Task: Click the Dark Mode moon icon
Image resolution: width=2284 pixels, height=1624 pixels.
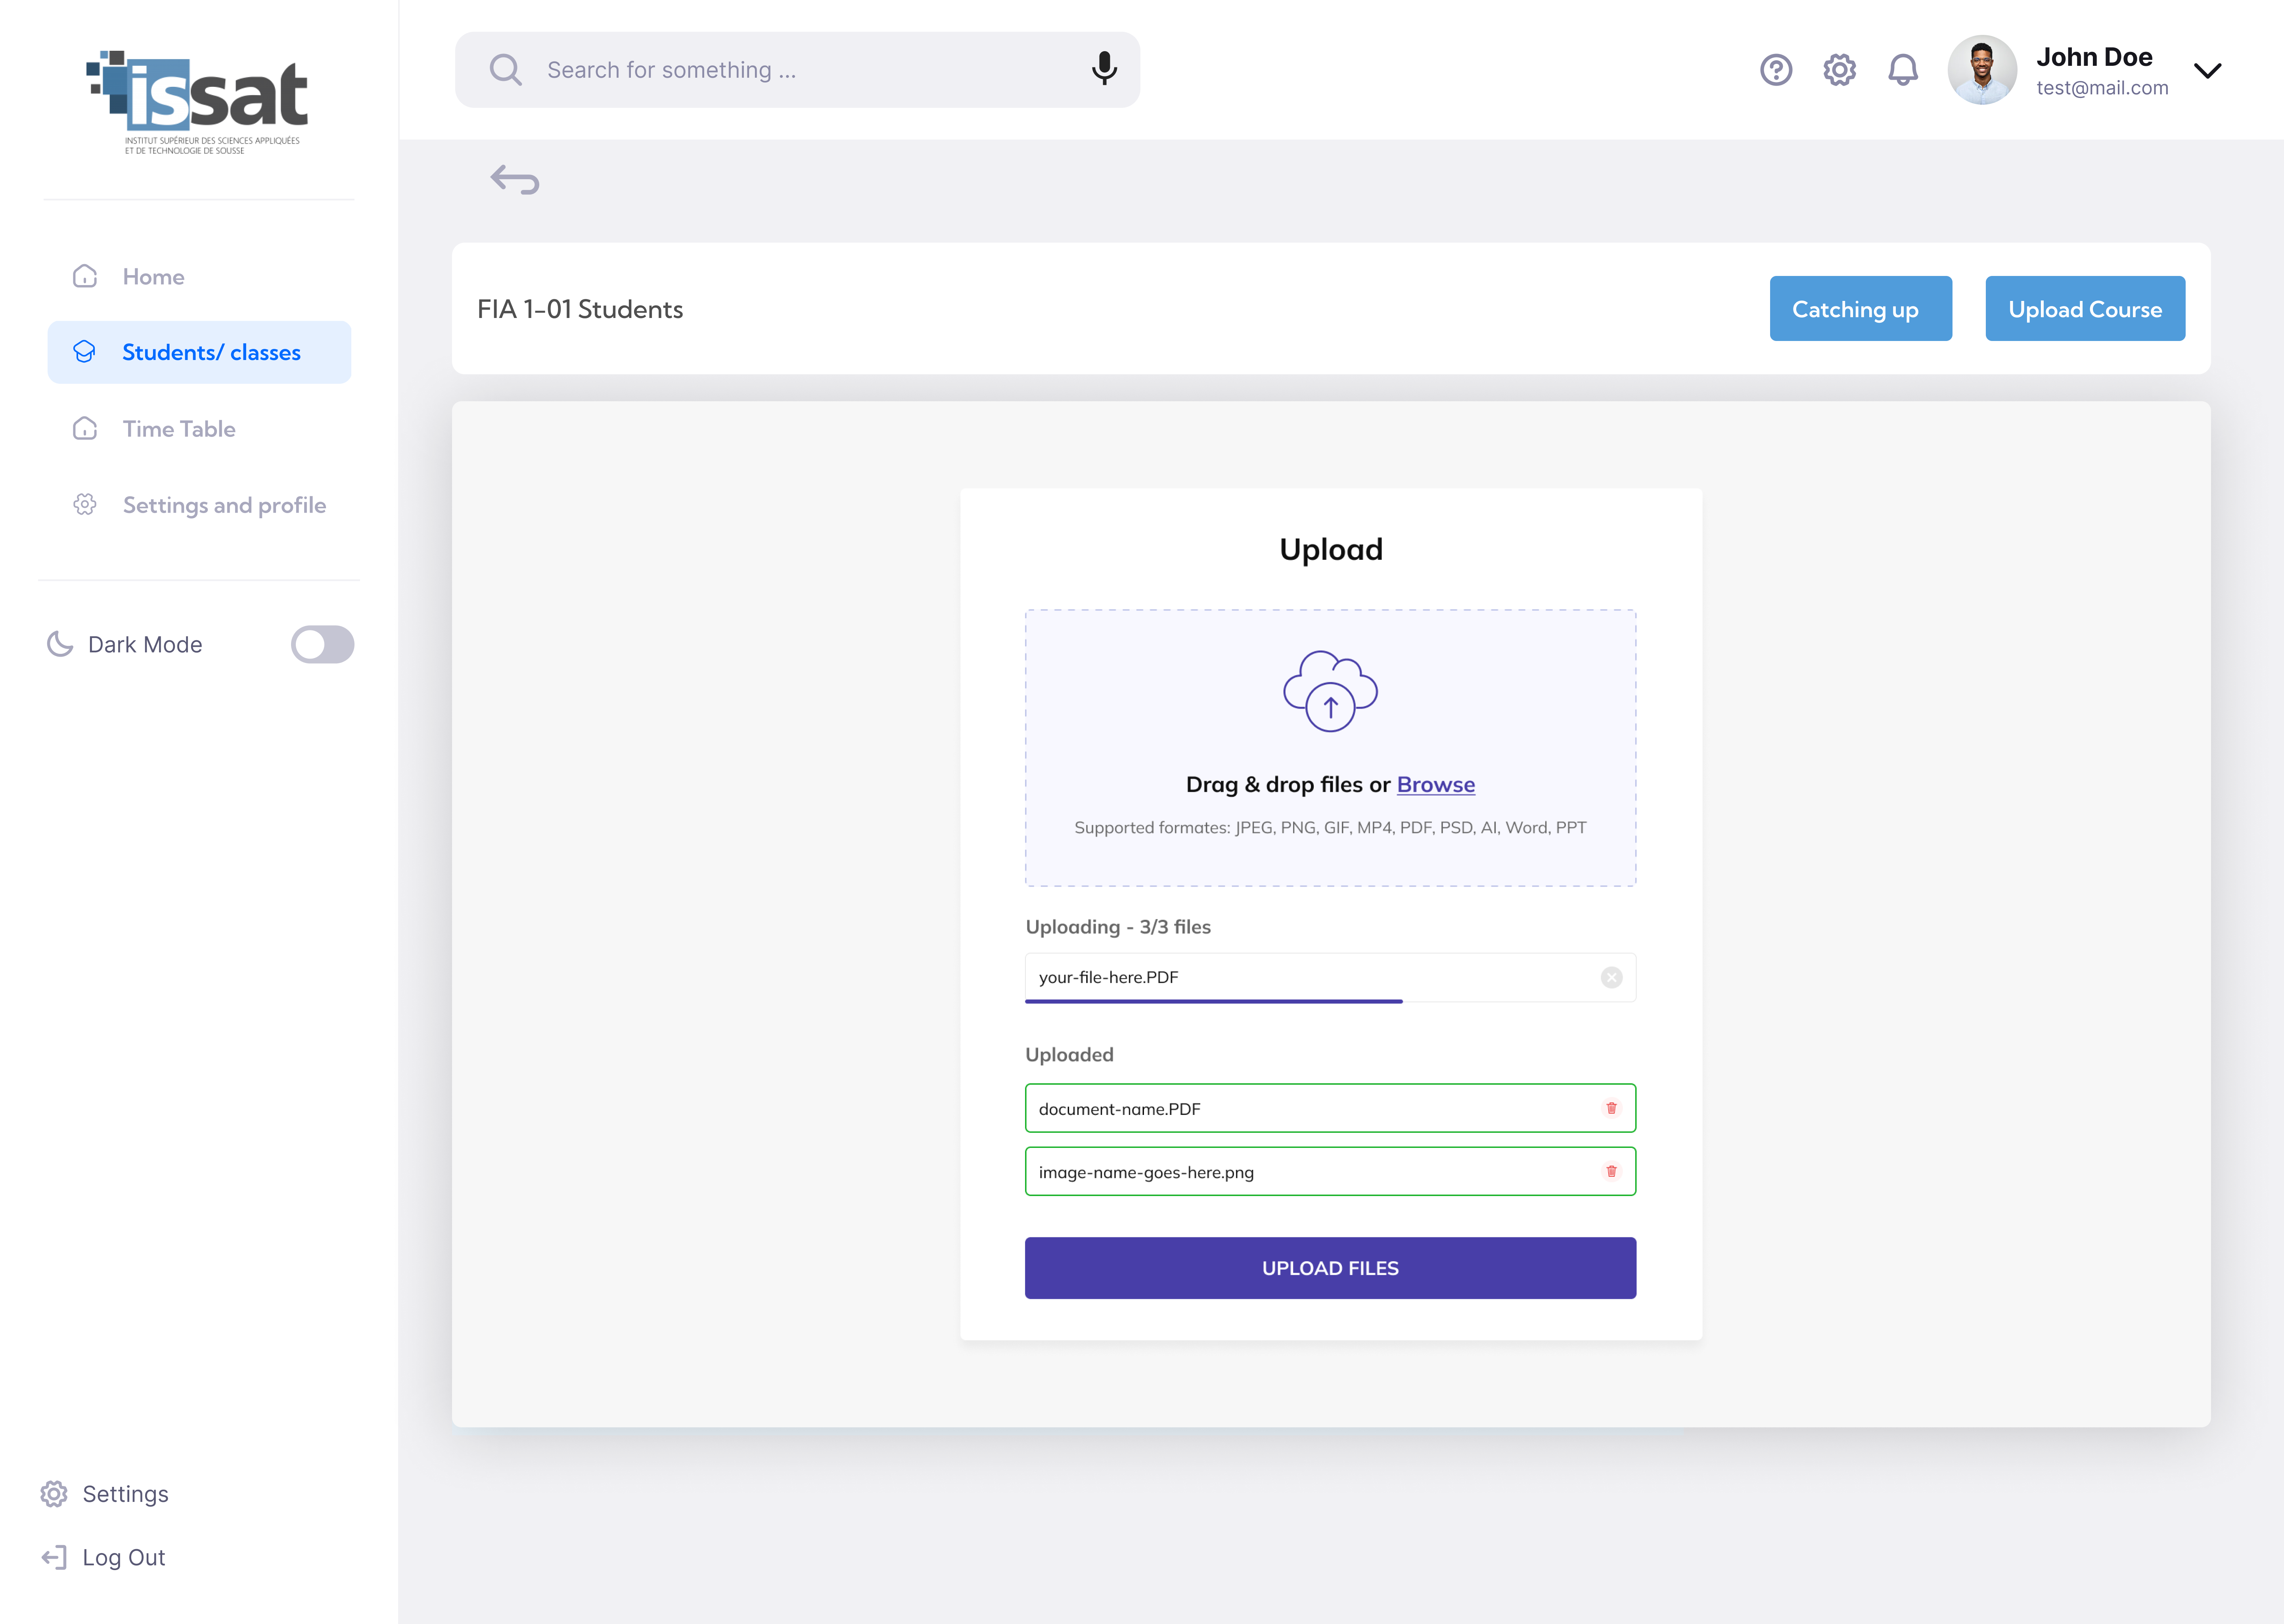Action: 60,644
